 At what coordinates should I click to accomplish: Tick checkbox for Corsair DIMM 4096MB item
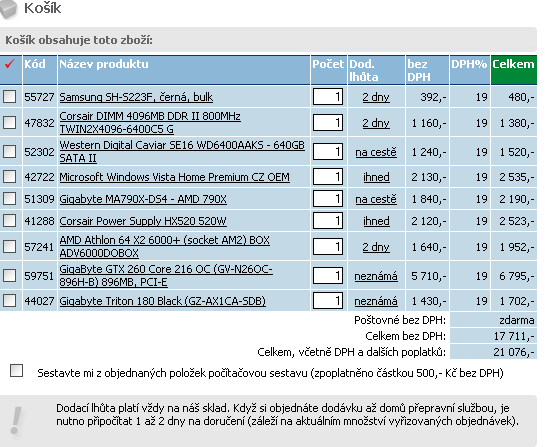point(9,122)
